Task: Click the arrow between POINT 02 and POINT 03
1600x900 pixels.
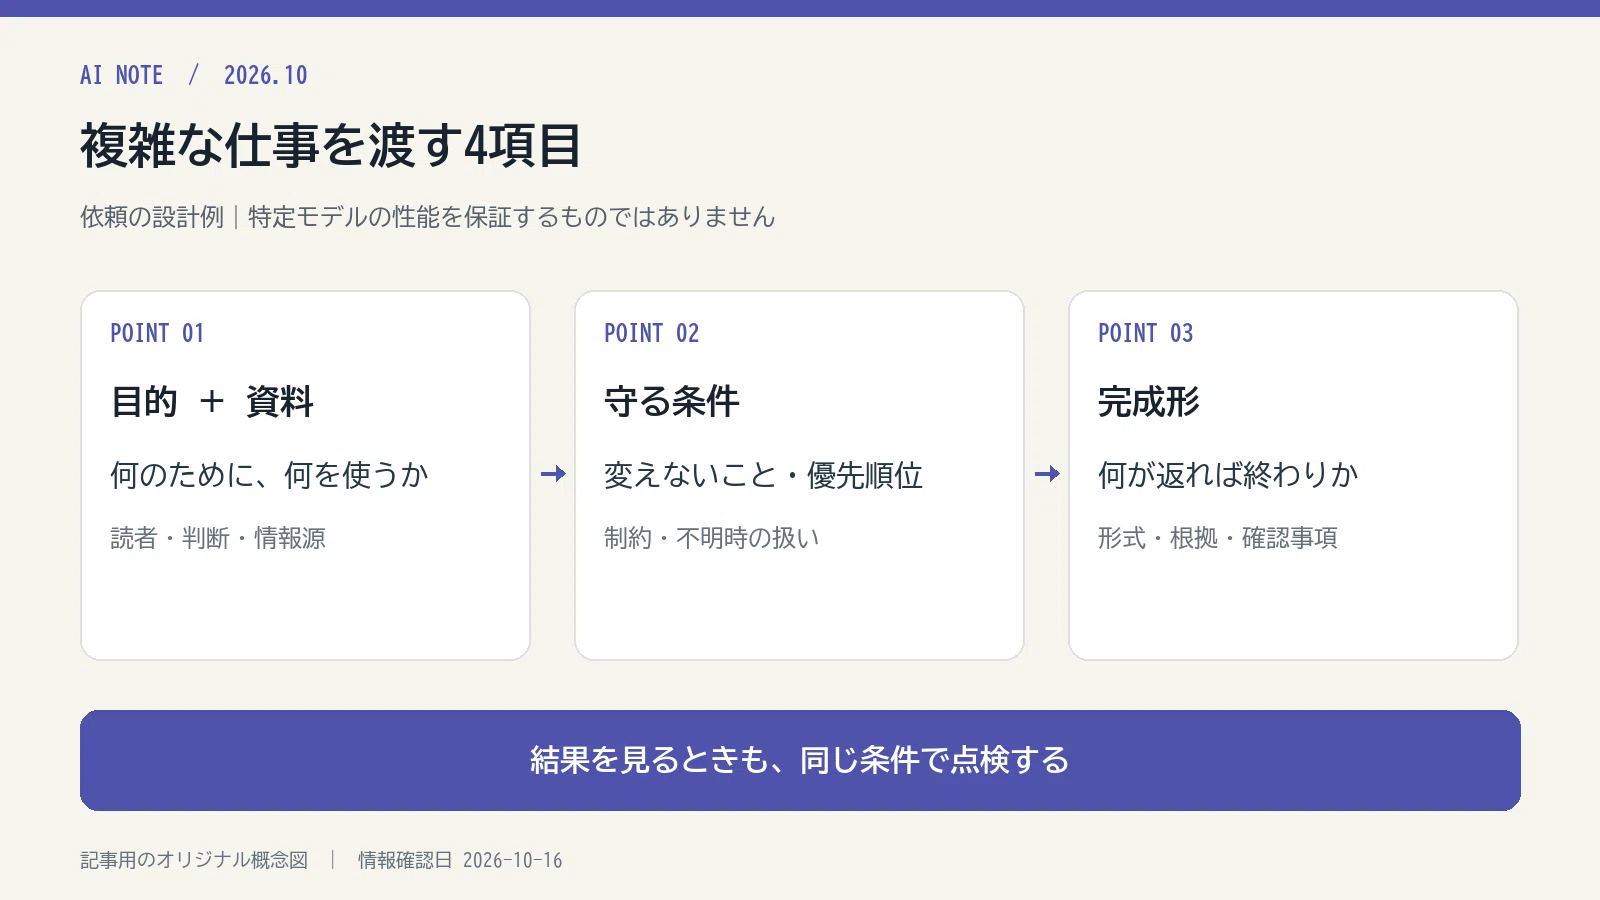Action: (1047, 474)
